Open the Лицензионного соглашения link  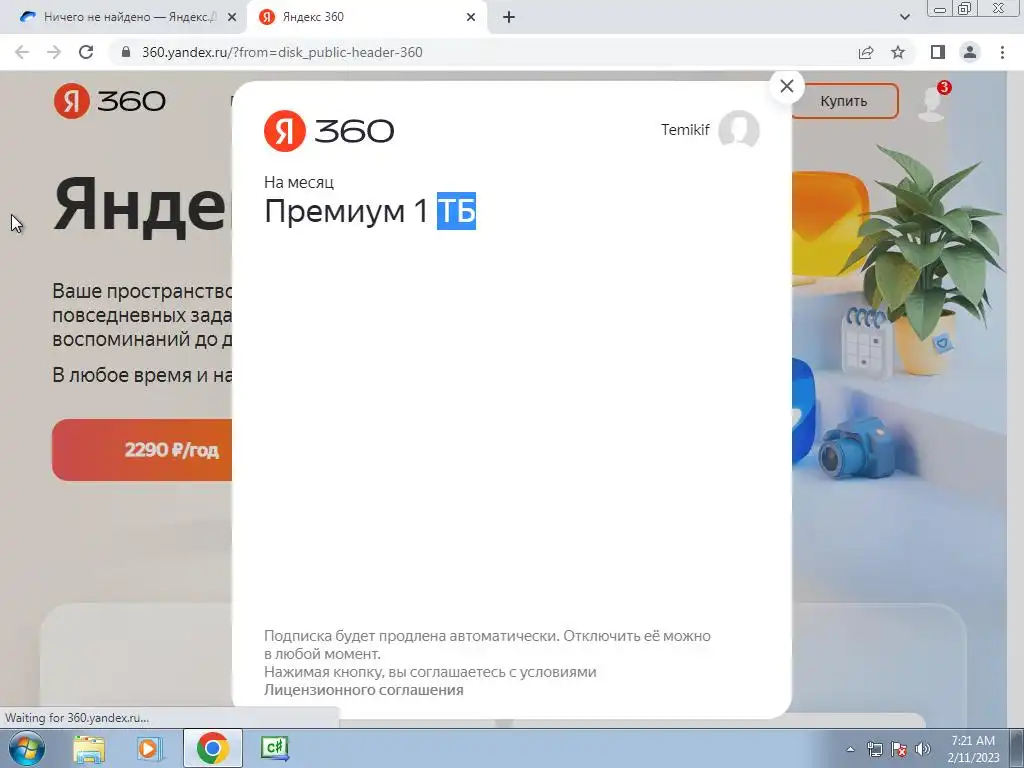point(364,690)
